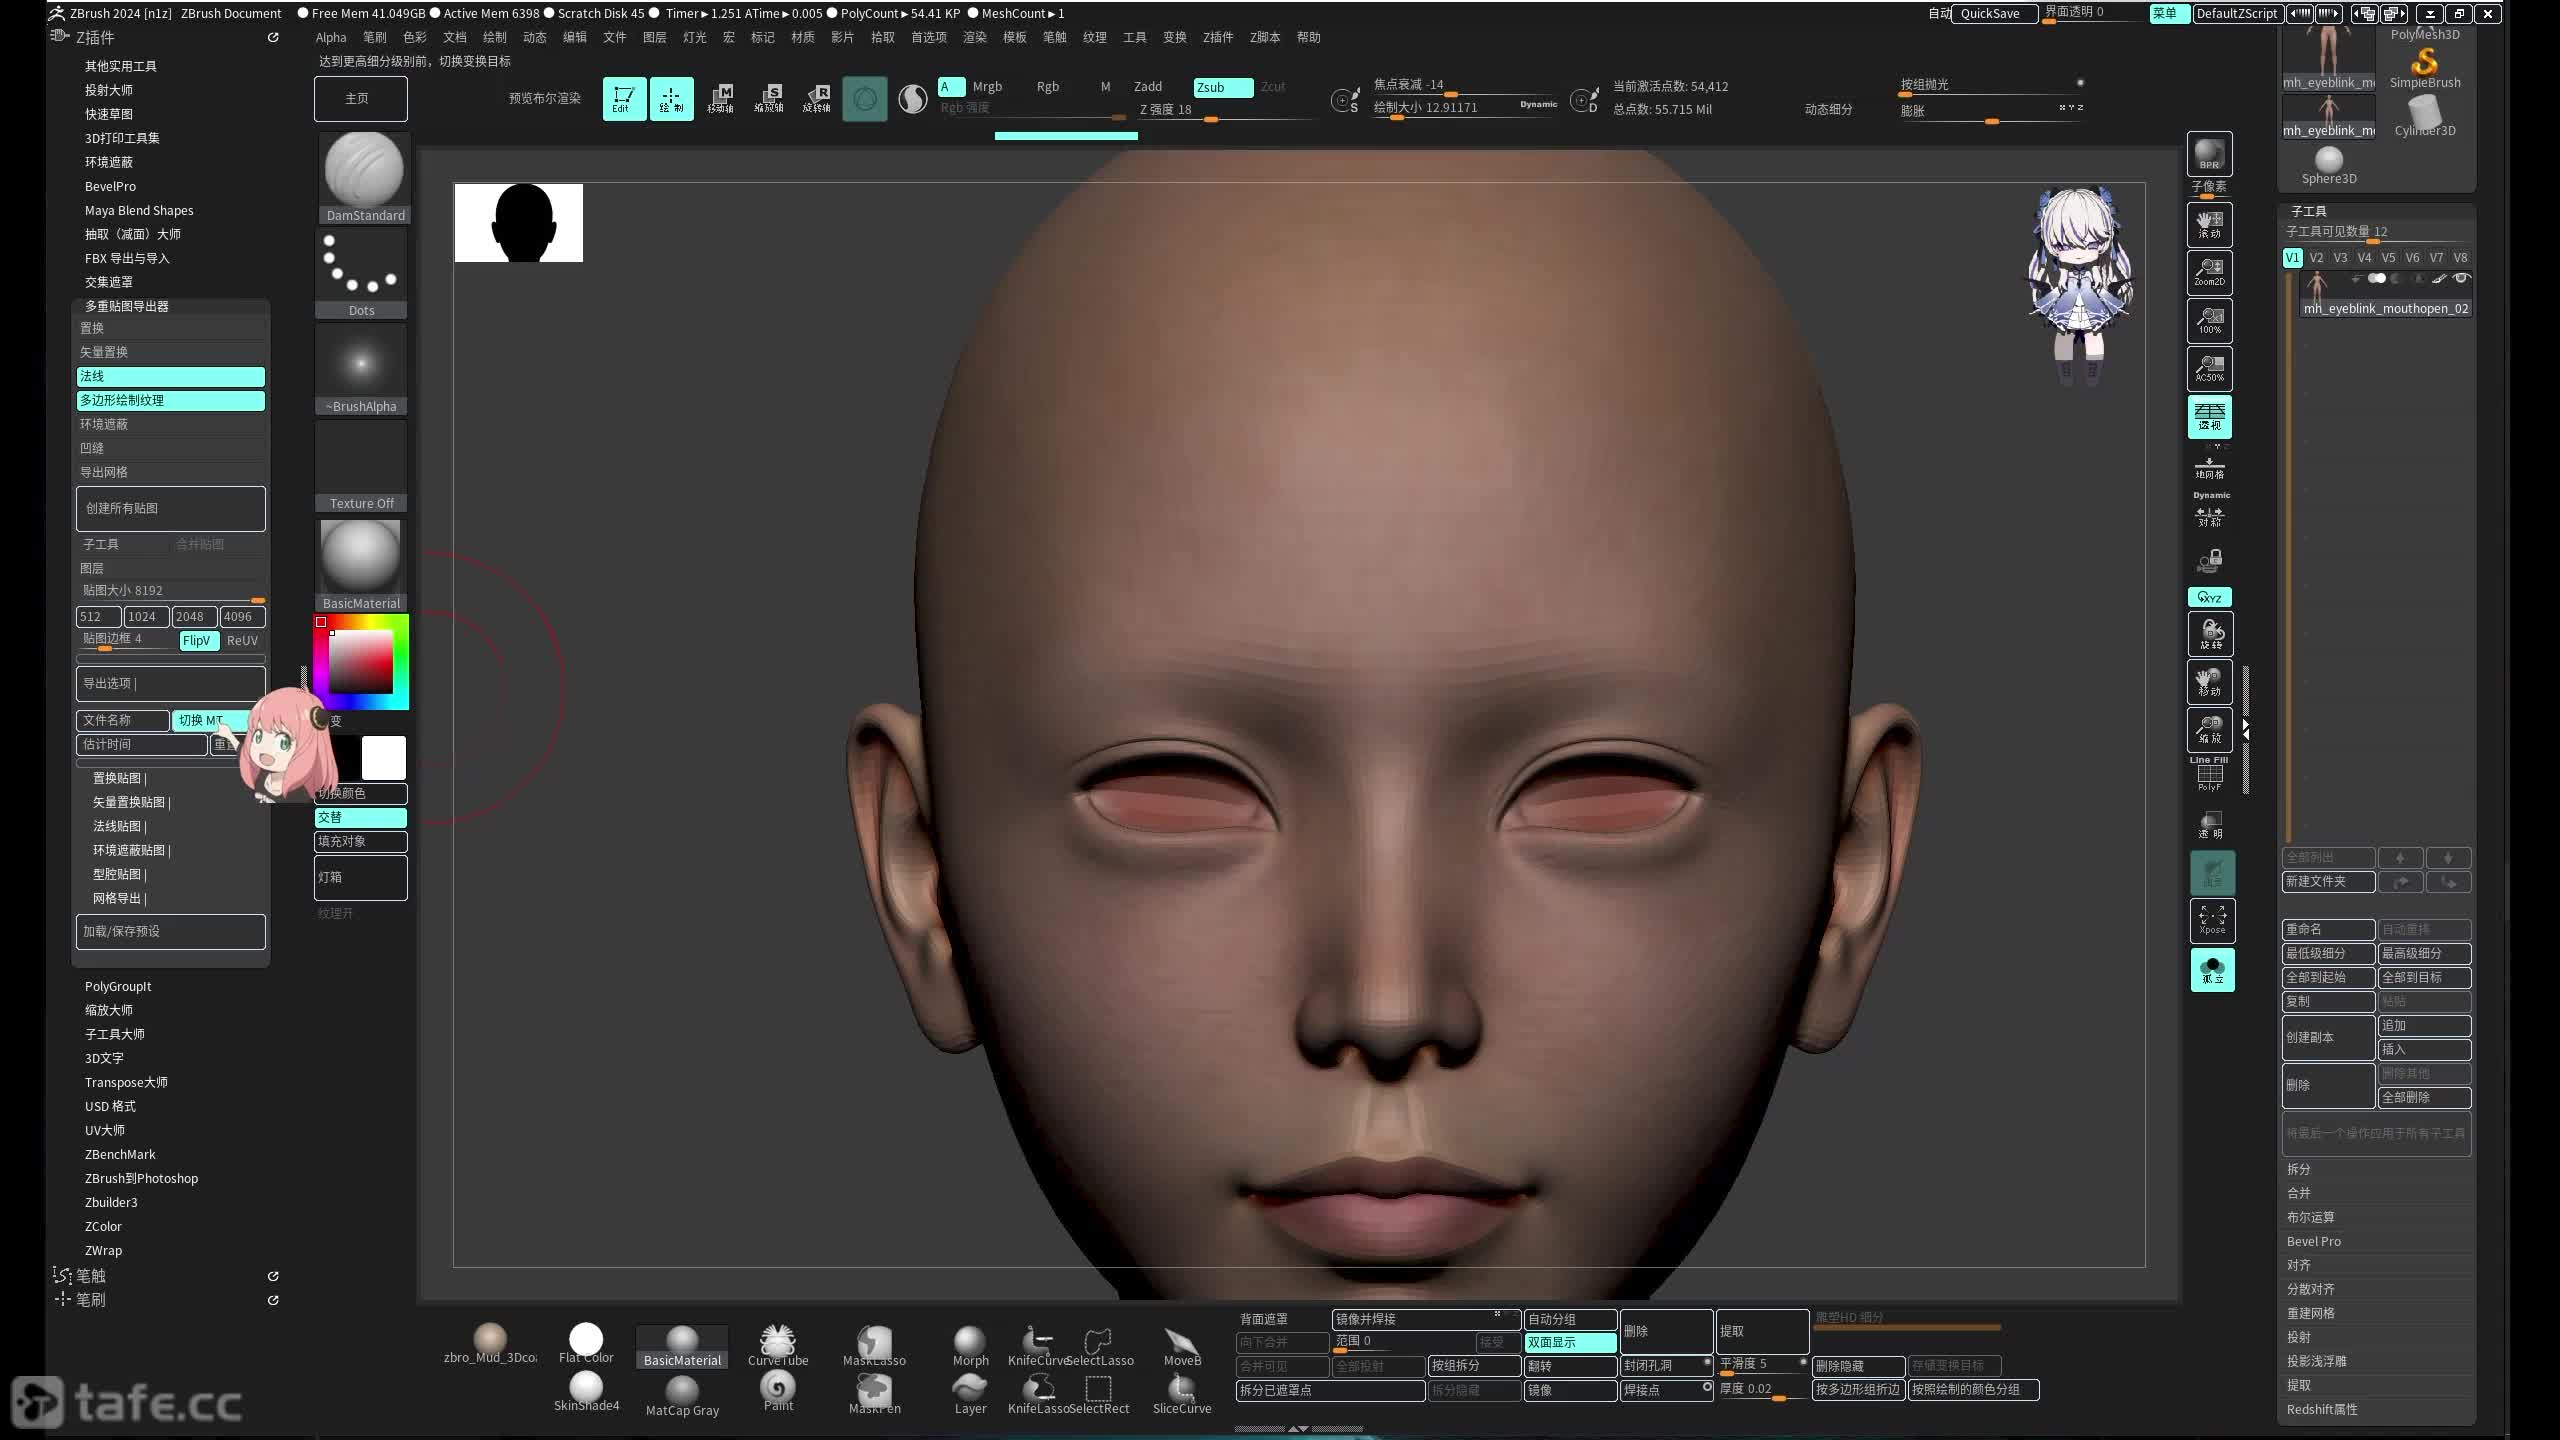Pick a color in the color picker

click(x=361, y=661)
